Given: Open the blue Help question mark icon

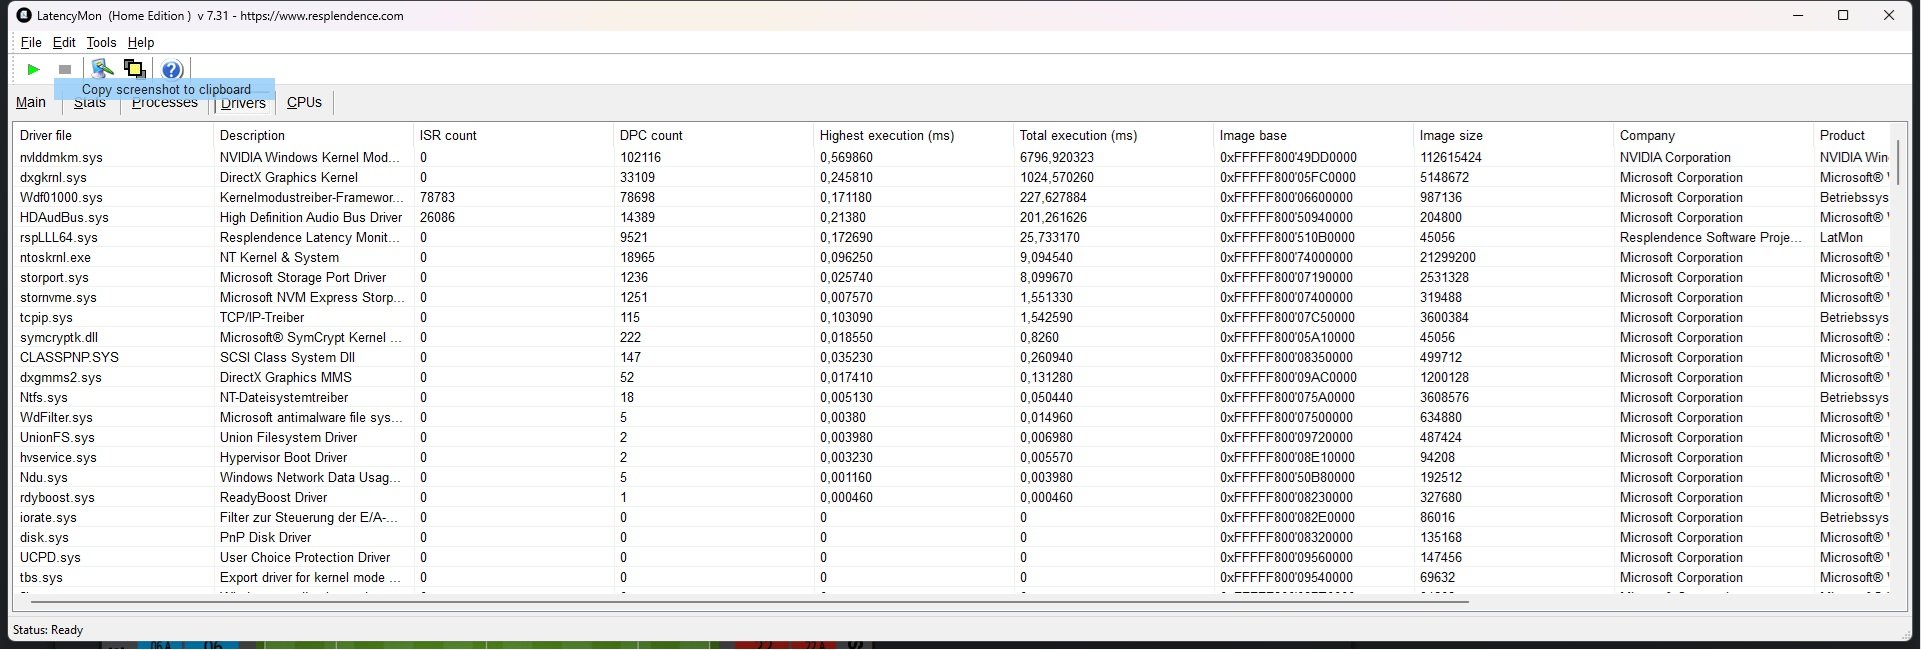Looking at the screenshot, I should point(172,69).
